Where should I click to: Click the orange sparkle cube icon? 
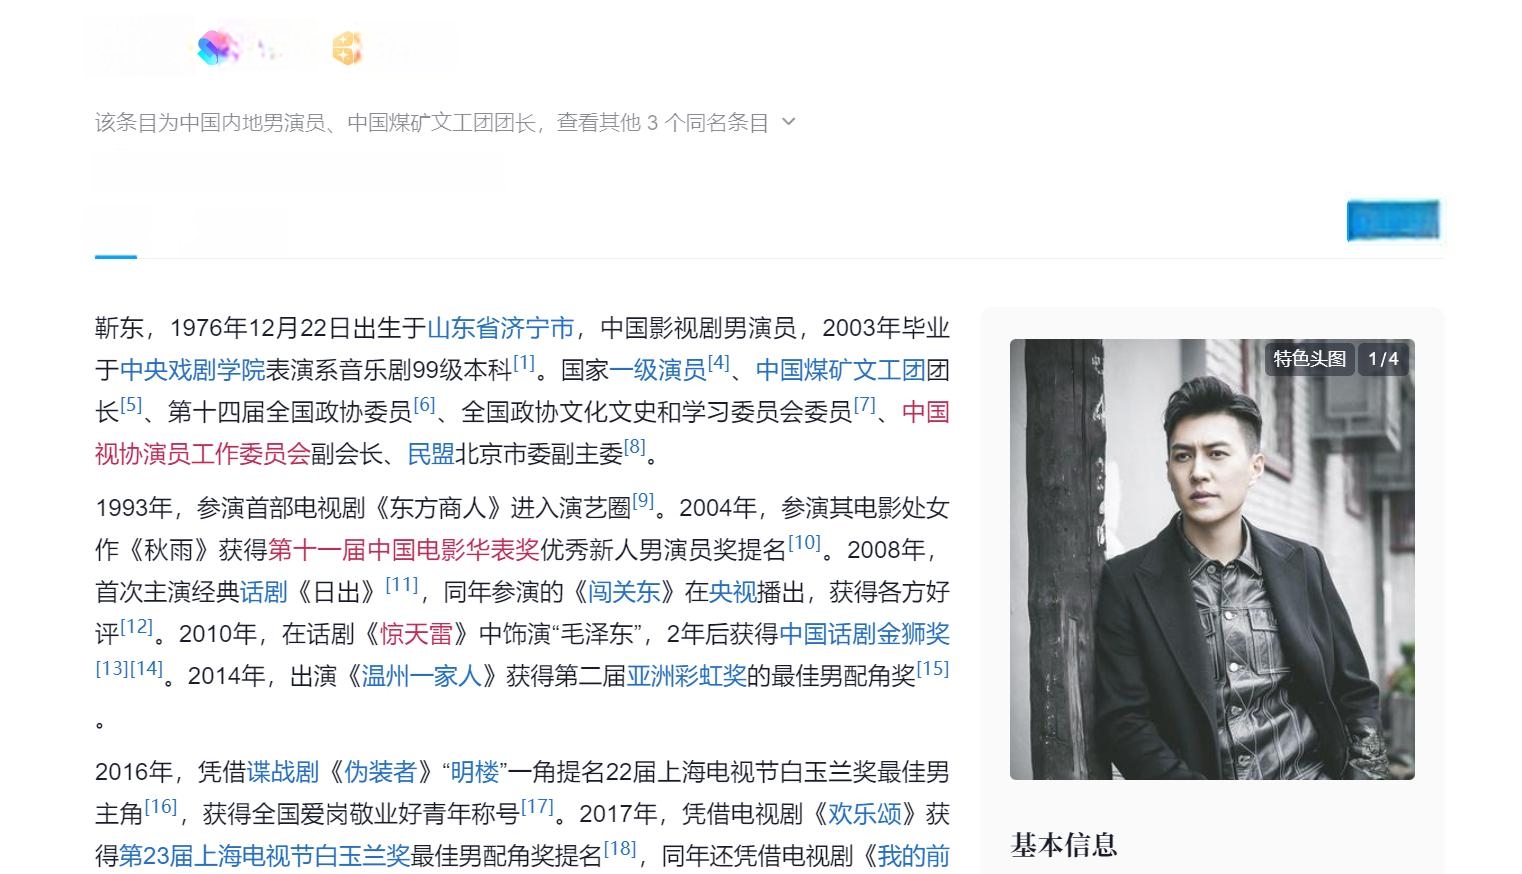(347, 48)
